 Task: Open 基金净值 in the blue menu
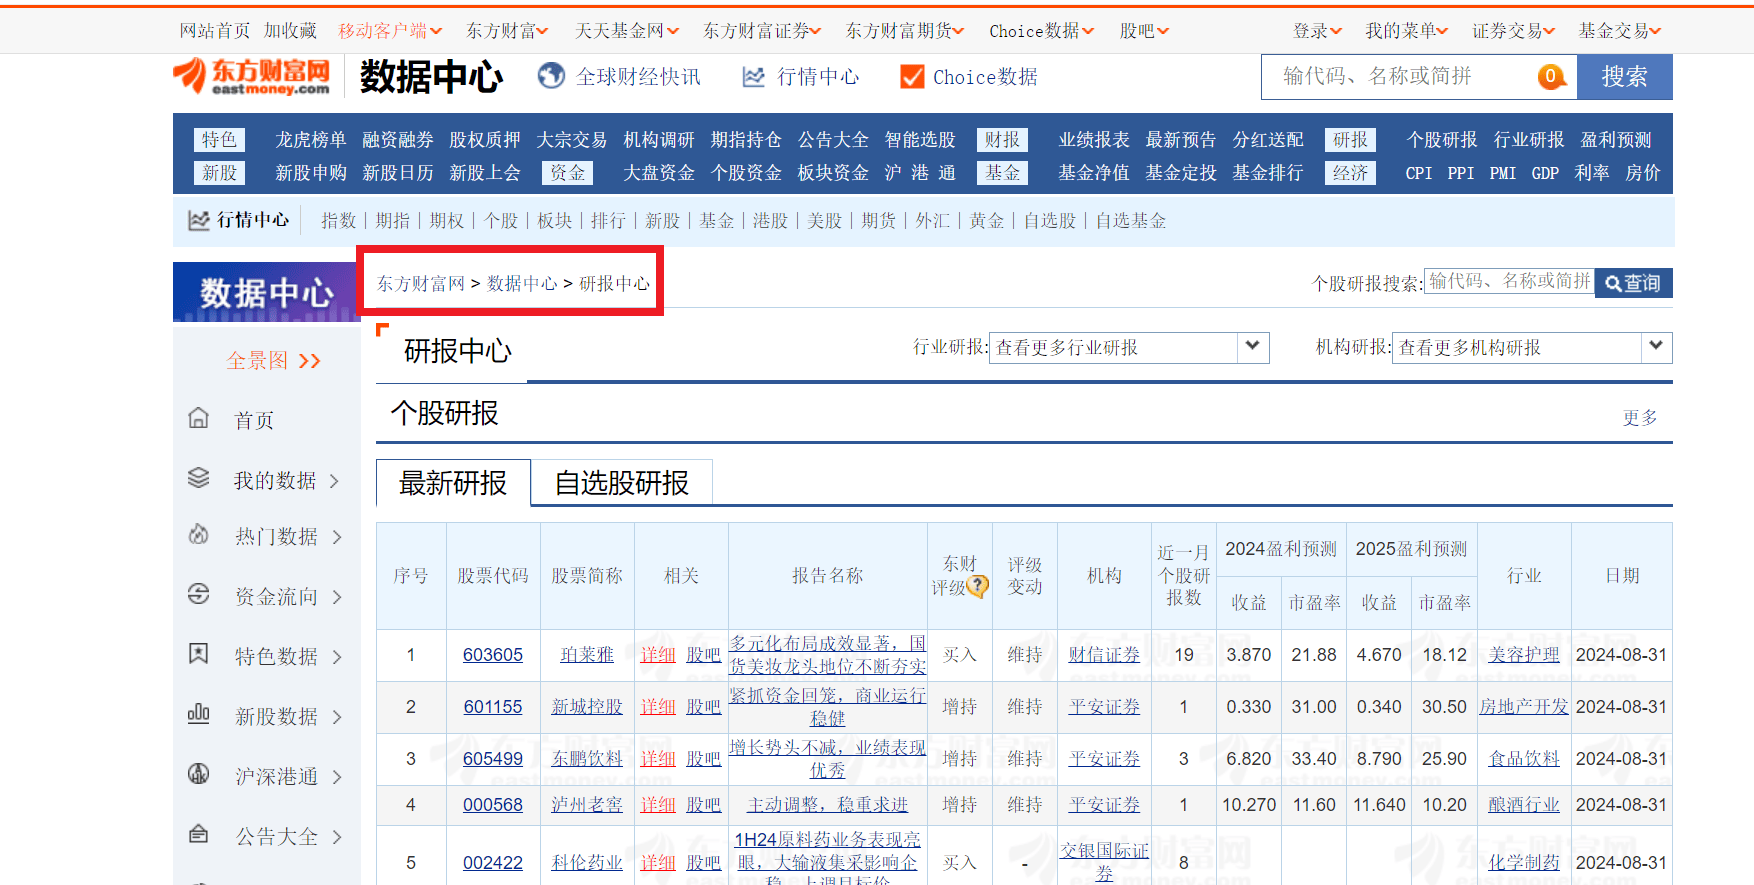pos(1094,173)
